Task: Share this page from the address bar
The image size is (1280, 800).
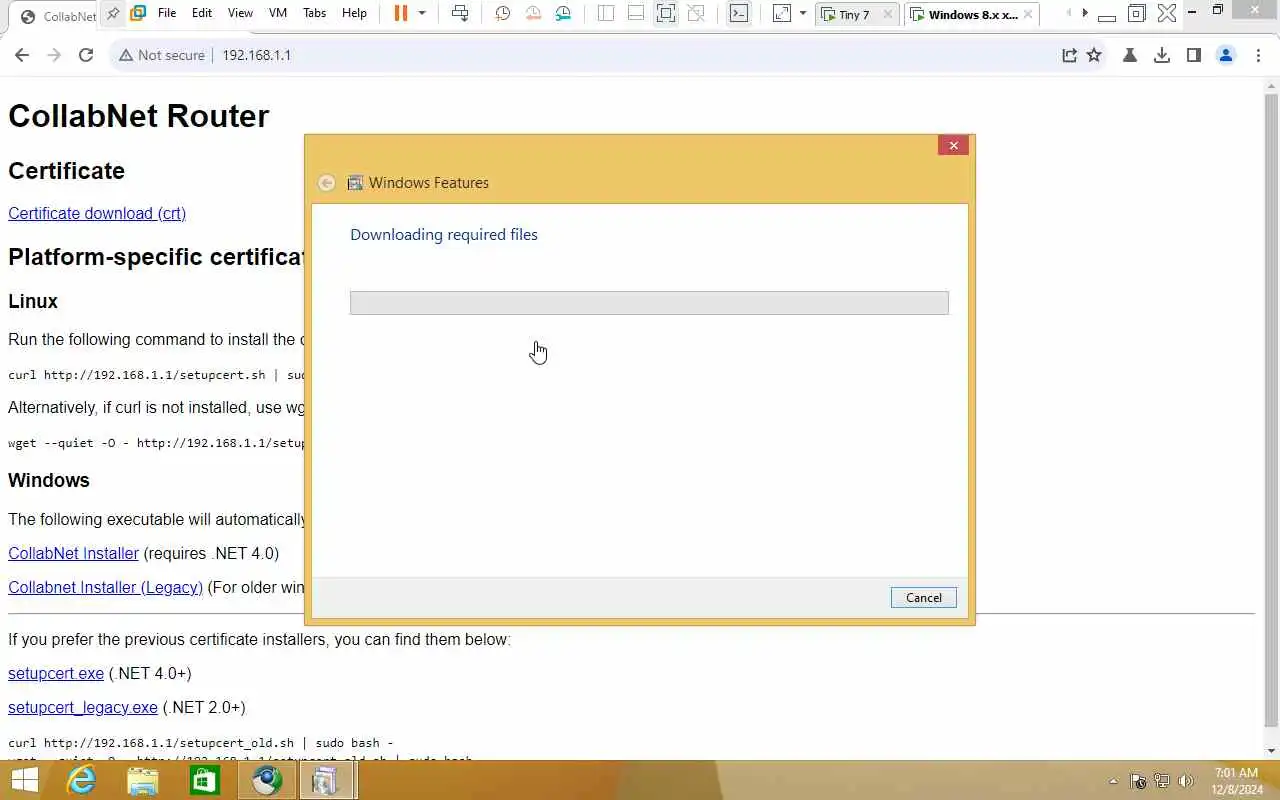Action: click(1069, 56)
